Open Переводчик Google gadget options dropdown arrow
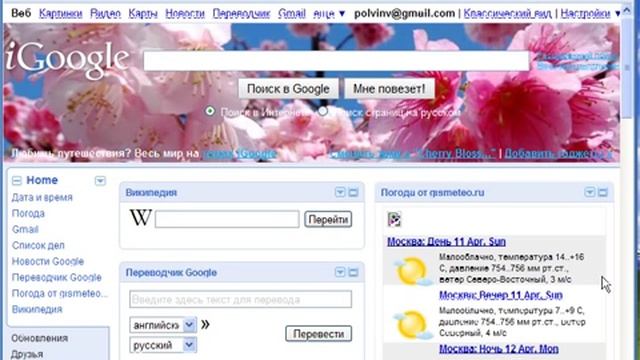Screen dimensions: 640x360 (x=340, y=272)
